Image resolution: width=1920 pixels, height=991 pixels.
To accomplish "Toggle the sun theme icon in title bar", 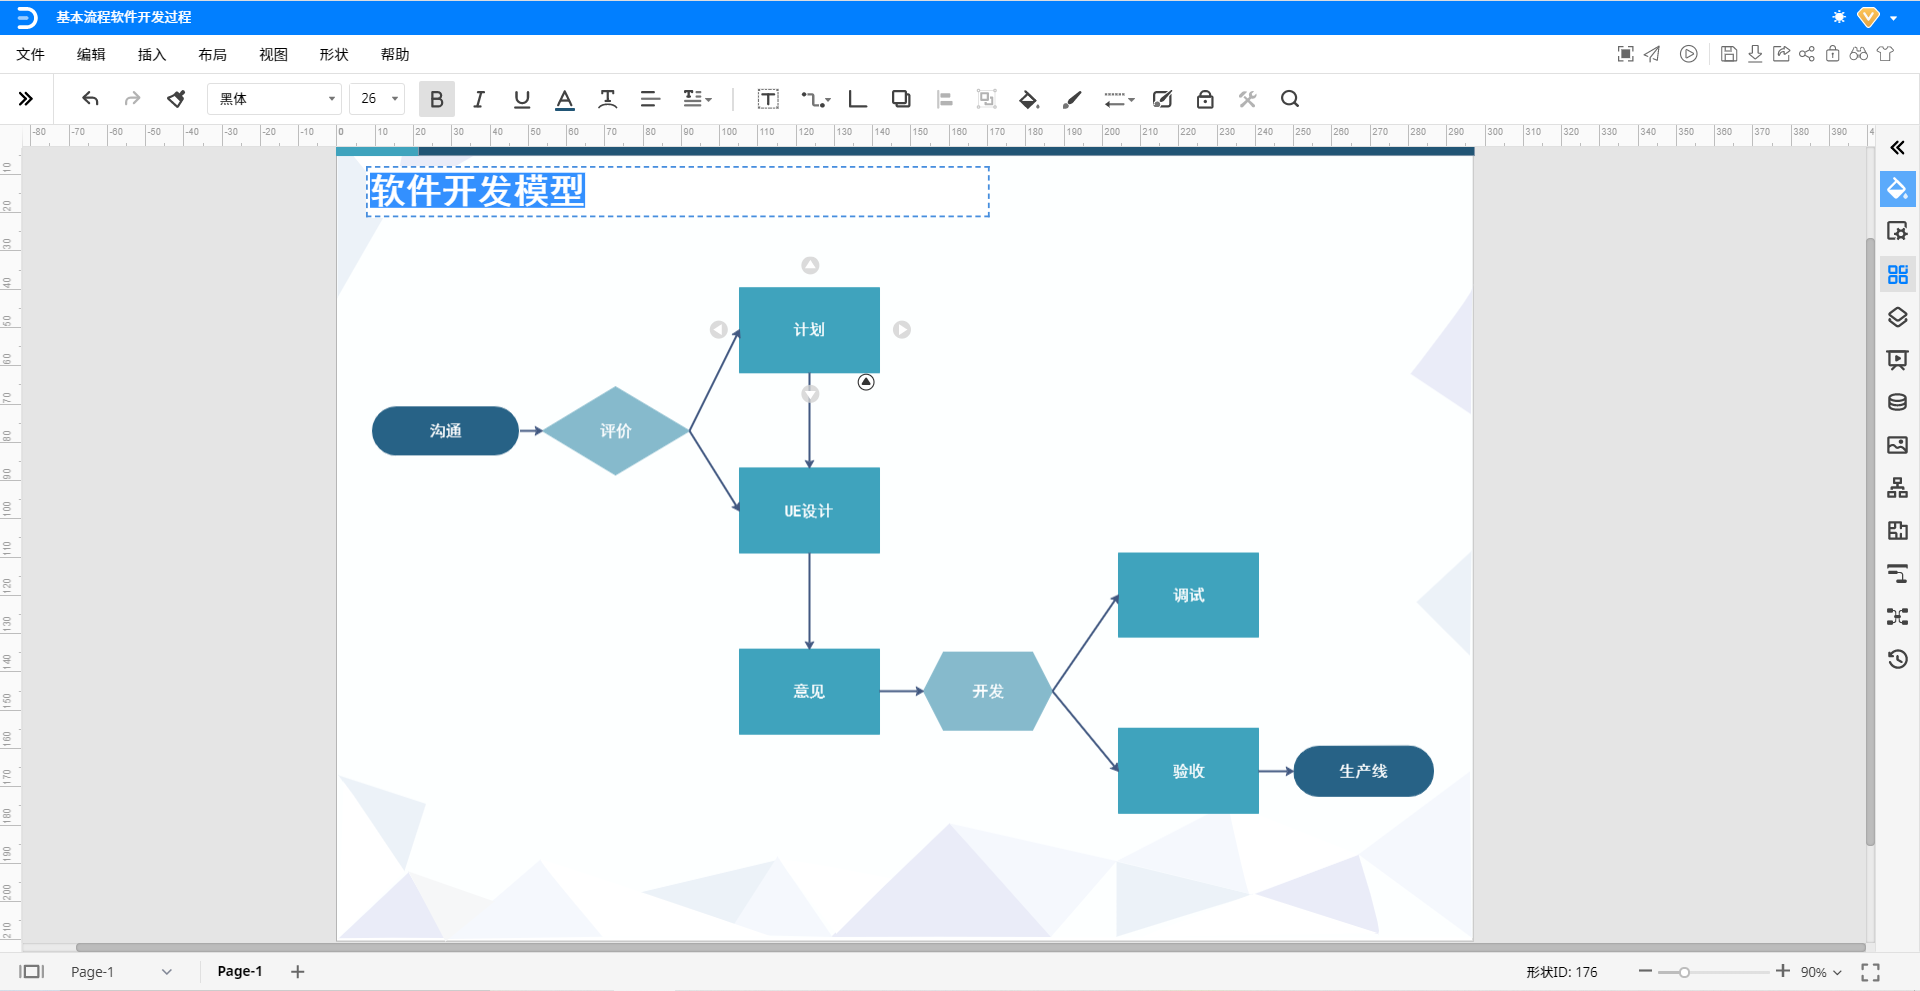I will pos(1839,17).
